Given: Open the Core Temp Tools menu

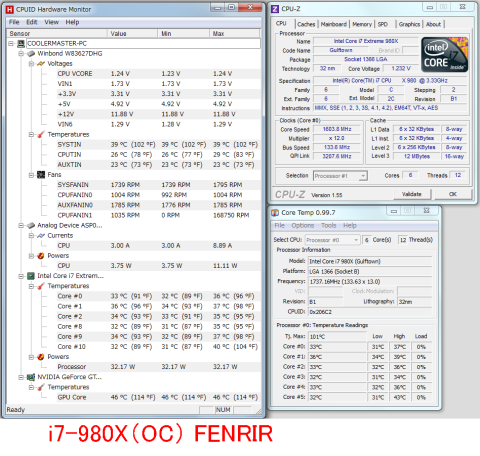Looking at the screenshot, I should click(329, 226).
